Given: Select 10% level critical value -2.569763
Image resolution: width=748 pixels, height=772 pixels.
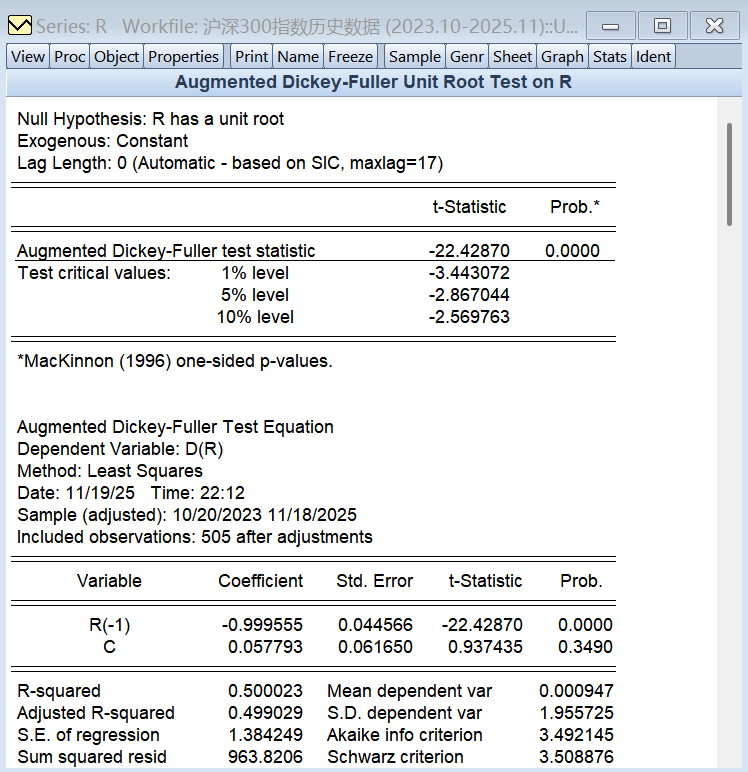Looking at the screenshot, I should click(469, 317).
